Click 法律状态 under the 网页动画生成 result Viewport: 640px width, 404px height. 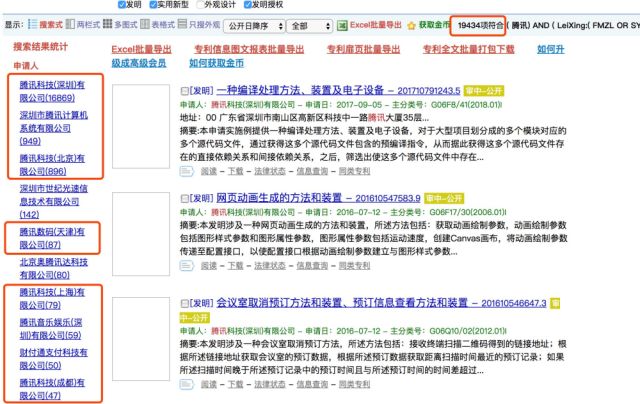pyautogui.click(x=270, y=266)
